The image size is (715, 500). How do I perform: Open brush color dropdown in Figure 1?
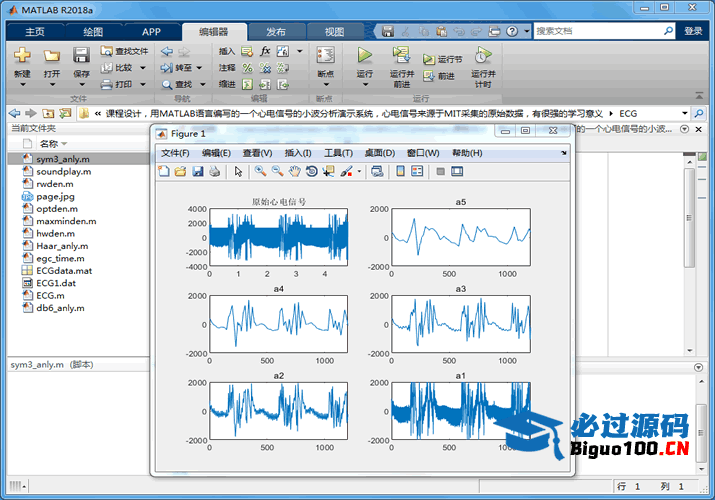click(x=359, y=171)
